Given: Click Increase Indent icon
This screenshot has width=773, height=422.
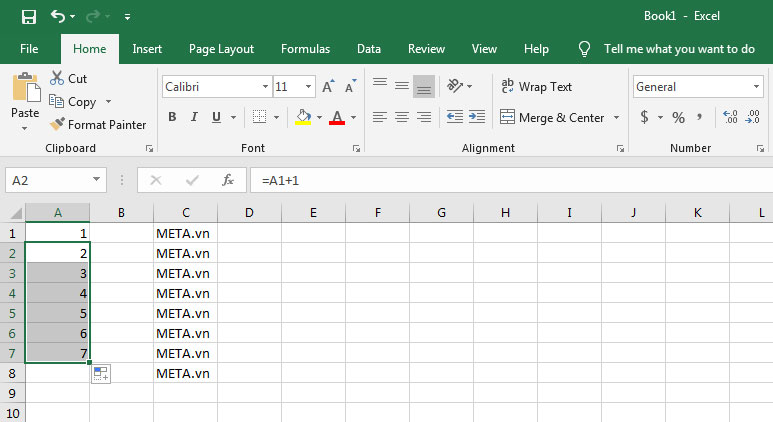Looking at the screenshot, I should [x=477, y=117].
